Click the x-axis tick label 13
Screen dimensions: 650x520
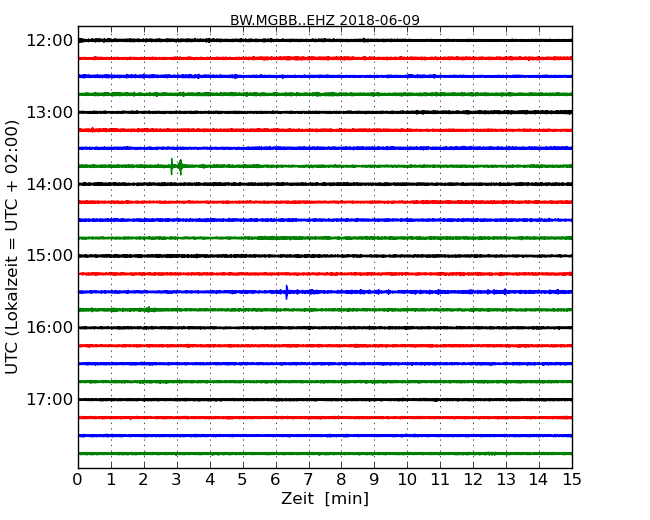point(506,480)
